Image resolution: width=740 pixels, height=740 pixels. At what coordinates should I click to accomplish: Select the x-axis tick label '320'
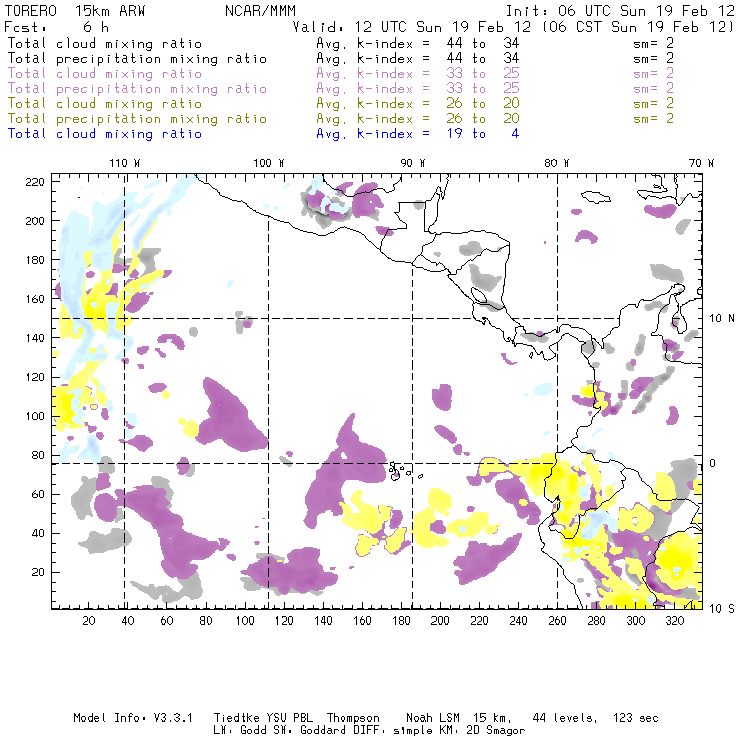pos(675,621)
